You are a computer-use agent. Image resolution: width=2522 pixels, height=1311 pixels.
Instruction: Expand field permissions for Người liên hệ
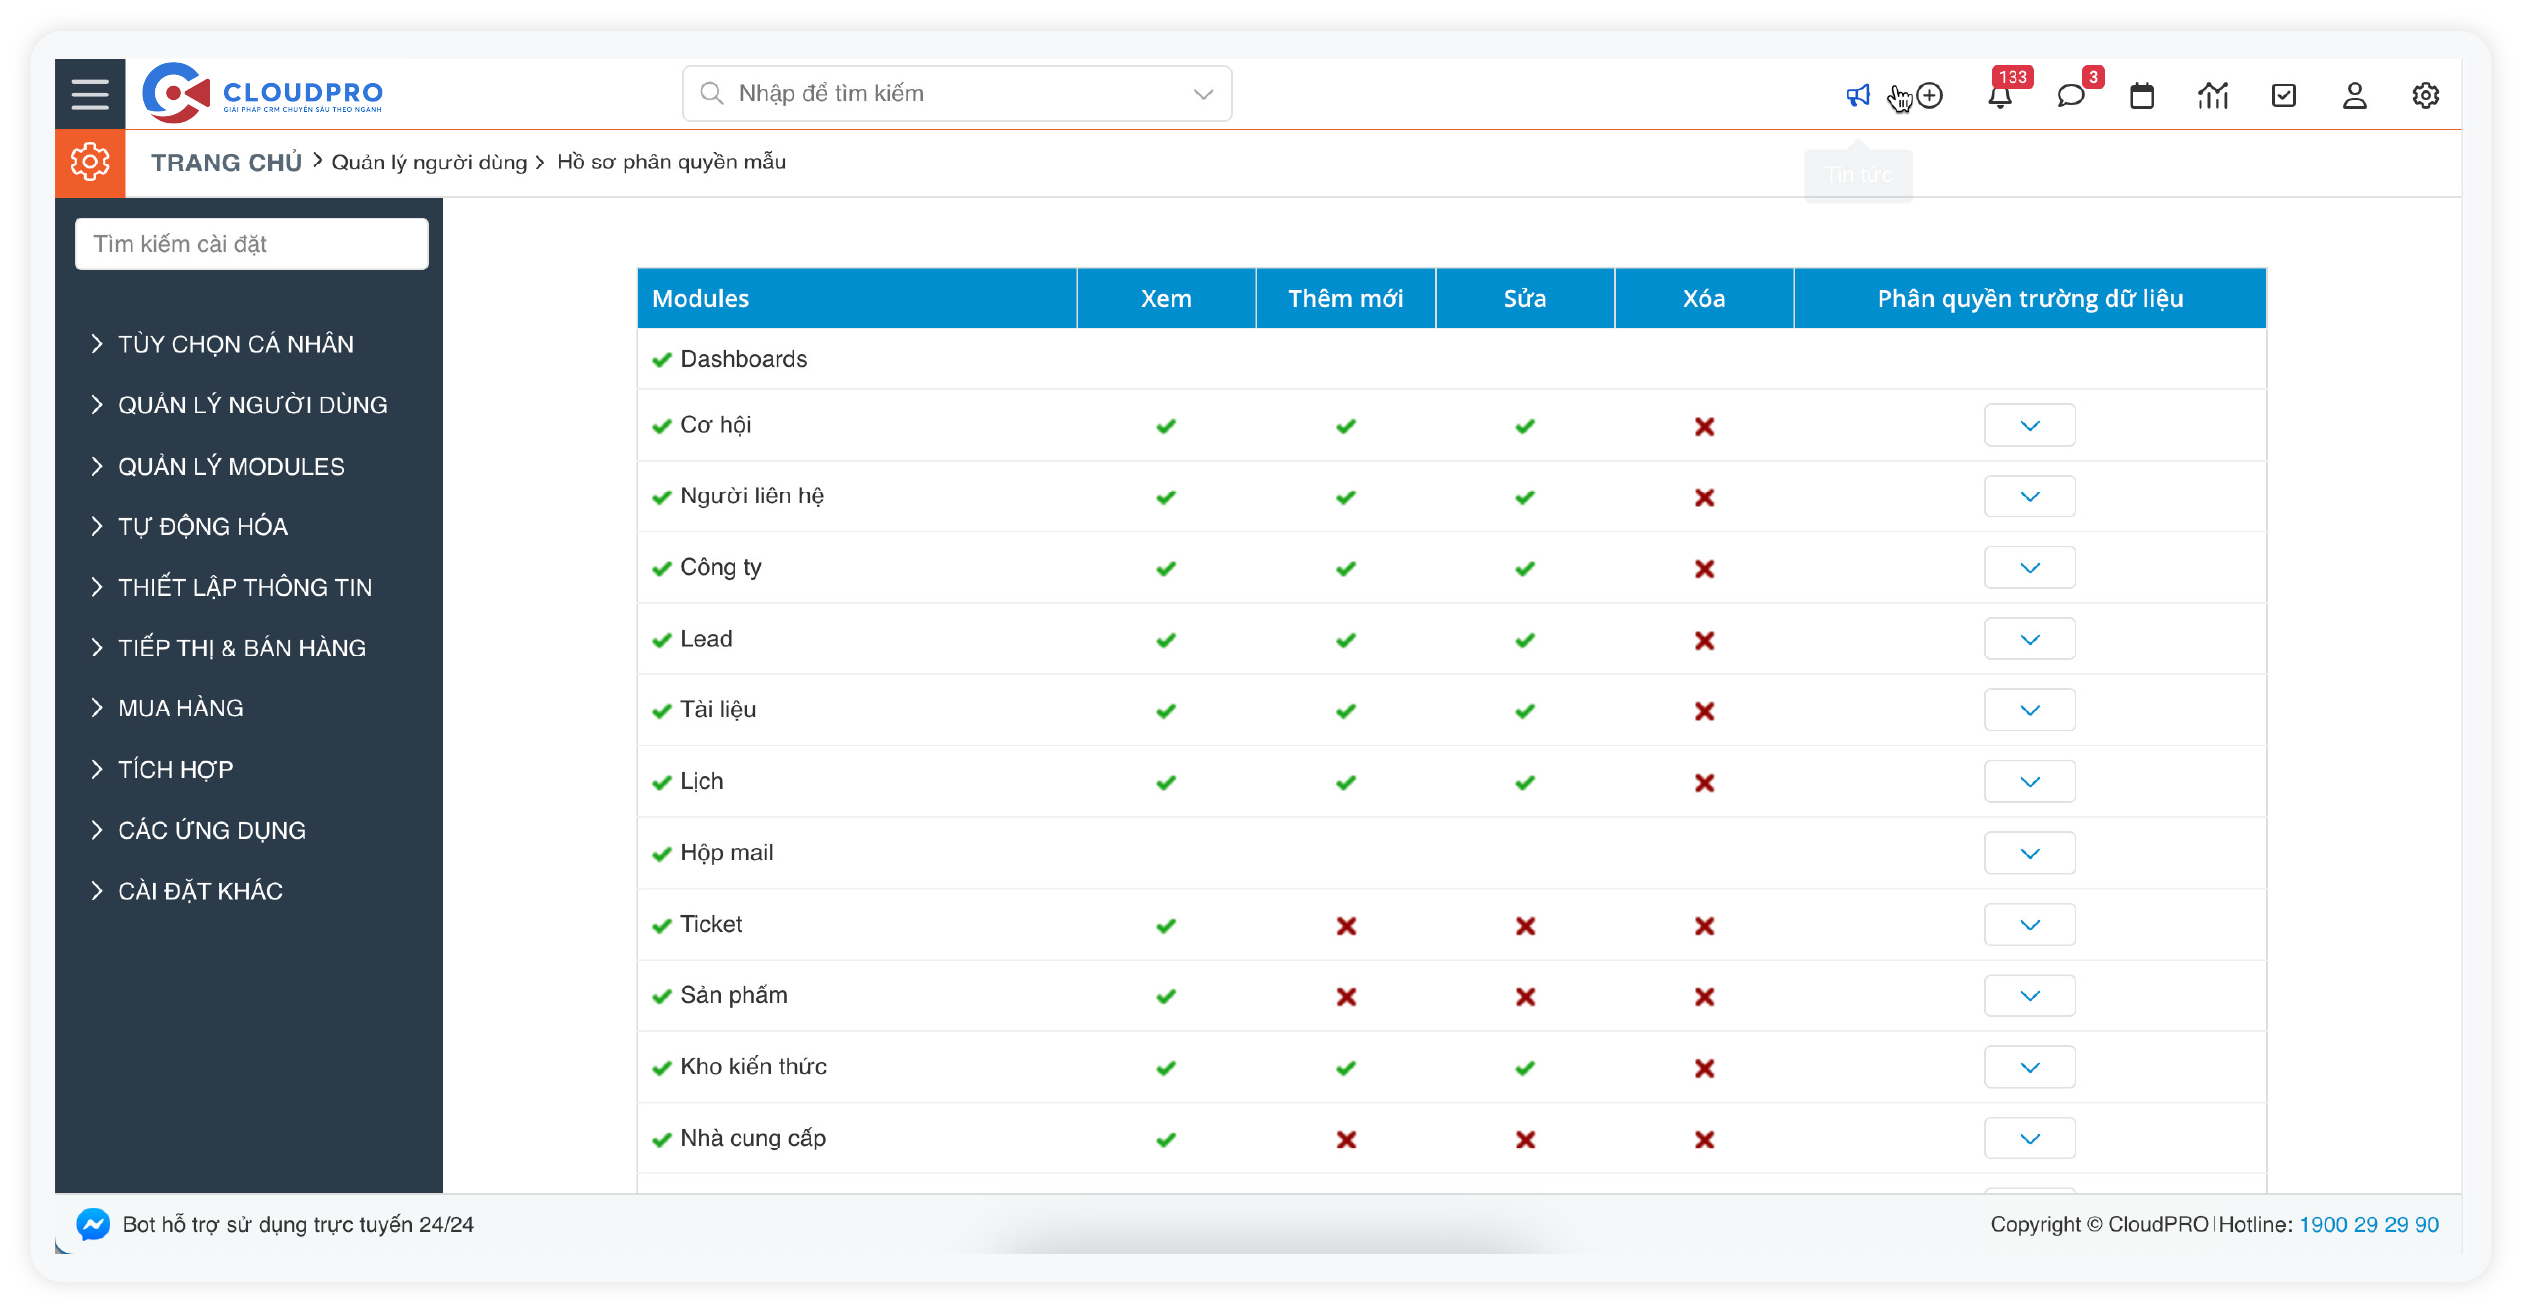(2029, 497)
